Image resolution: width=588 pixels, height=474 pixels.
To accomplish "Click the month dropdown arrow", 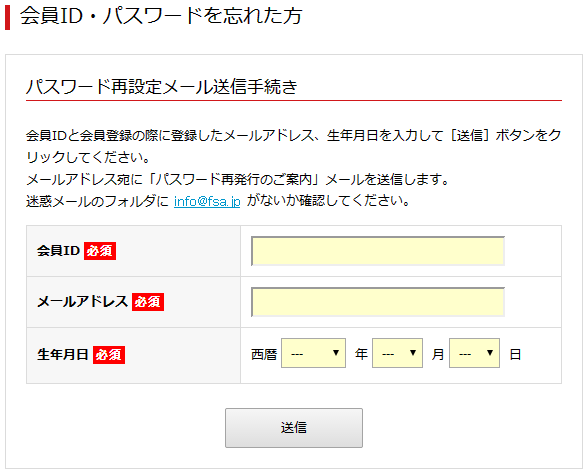I will click(x=413, y=353).
